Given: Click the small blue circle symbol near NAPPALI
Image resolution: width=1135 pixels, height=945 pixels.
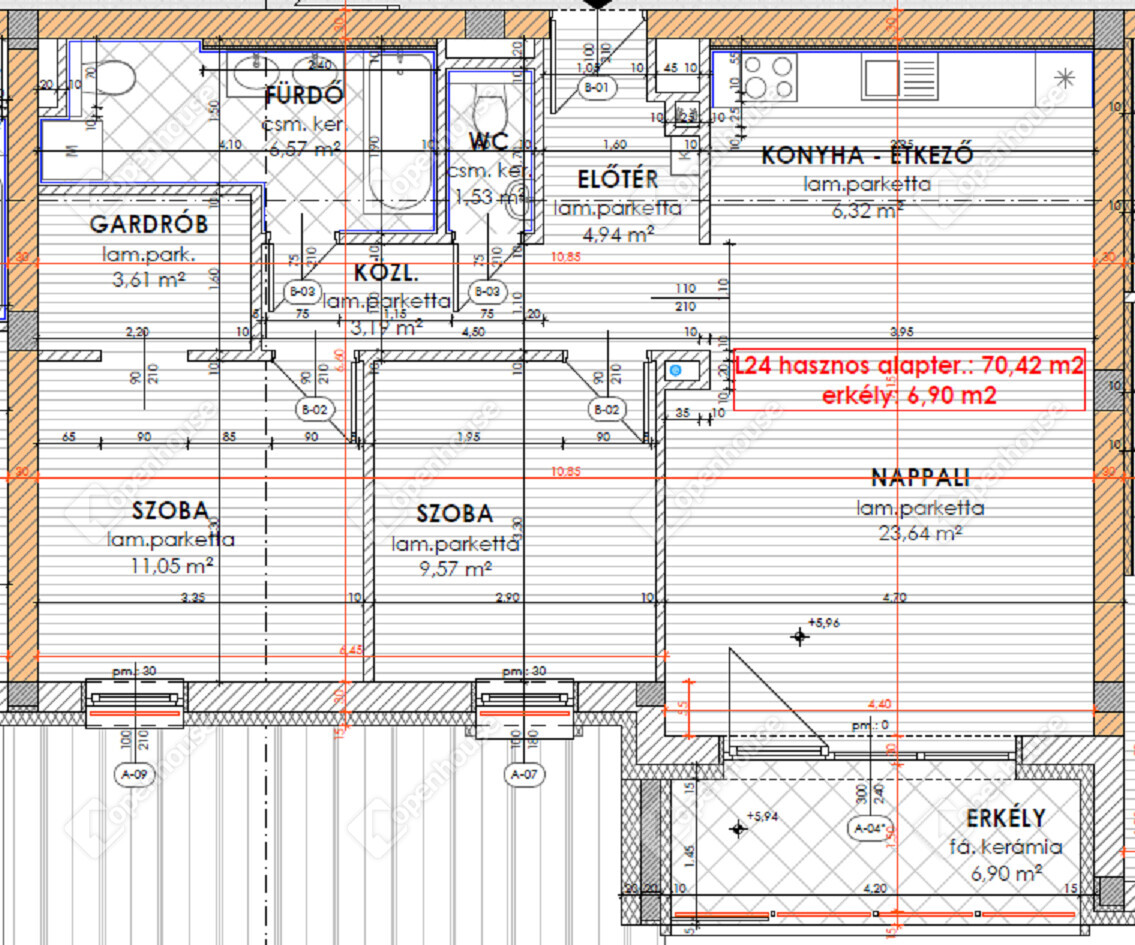Looking at the screenshot, I should 675,371.
